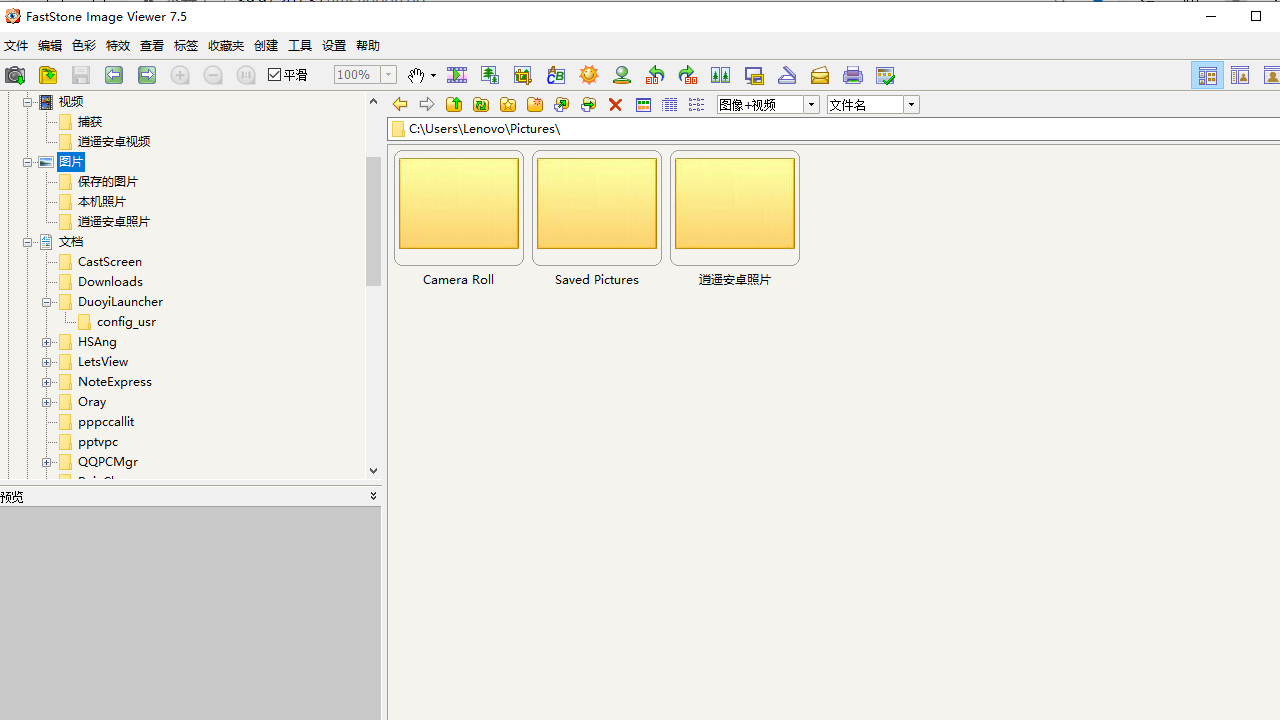
Task: Start a slideshow of the folder
Action: click(x=456, y=75)
